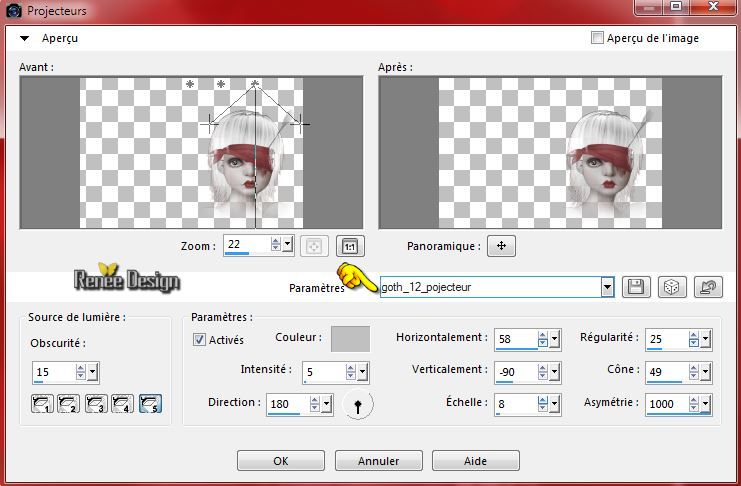Click the randomize parameters dice icon
The height and width of the screenshot is (486, 741).
click(x=672, y=287)
